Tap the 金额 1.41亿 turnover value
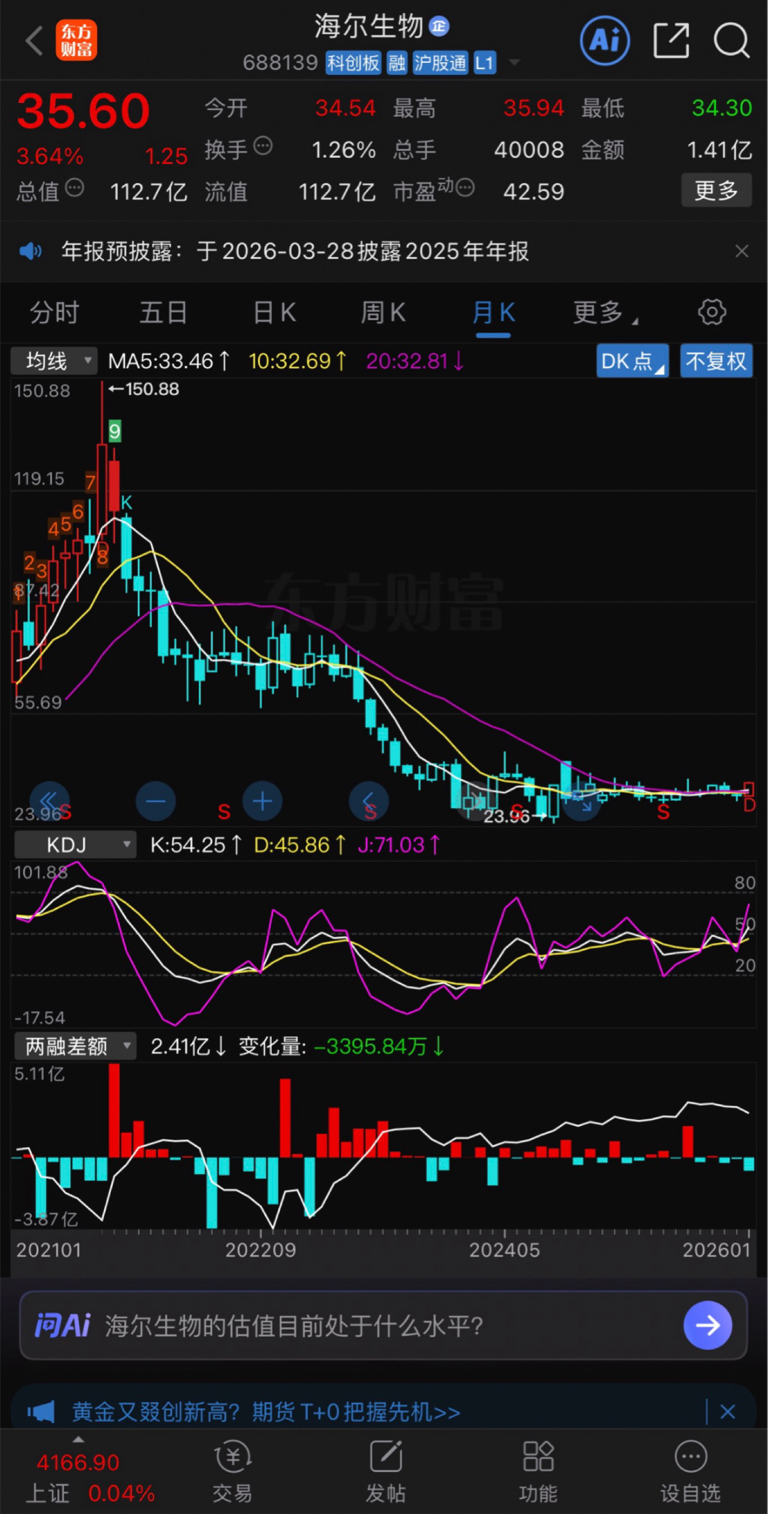The width and height of the screenshot is (768, 1514). point(719,150)
